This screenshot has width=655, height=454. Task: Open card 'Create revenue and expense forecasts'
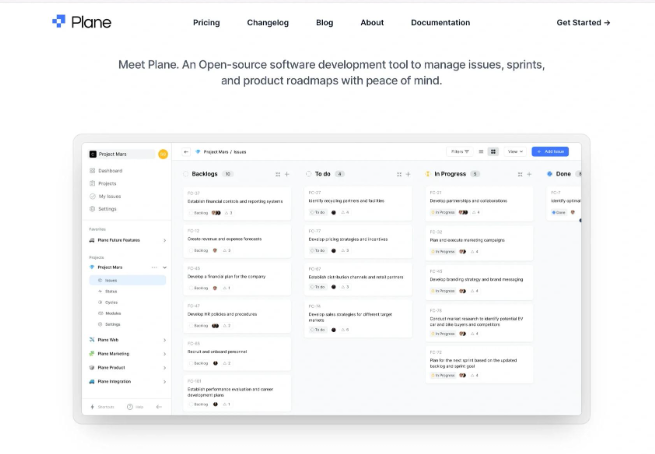coord(237,241)
